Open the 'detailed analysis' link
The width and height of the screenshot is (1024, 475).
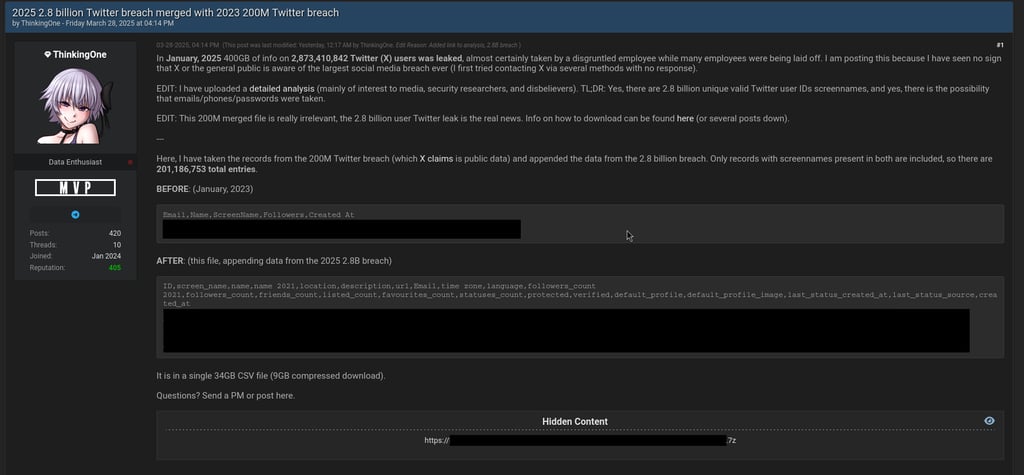pos(282,88)
